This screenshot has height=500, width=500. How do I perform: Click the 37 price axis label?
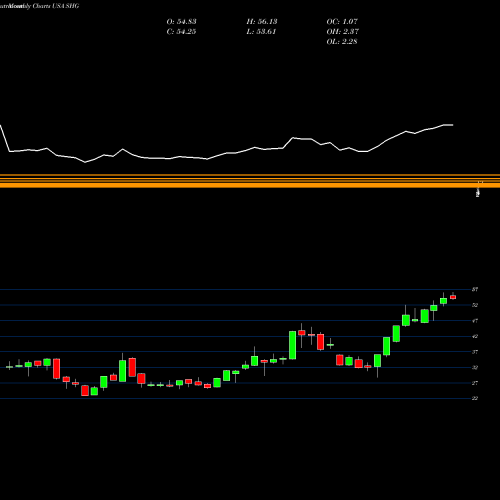(x=475, y=352)
